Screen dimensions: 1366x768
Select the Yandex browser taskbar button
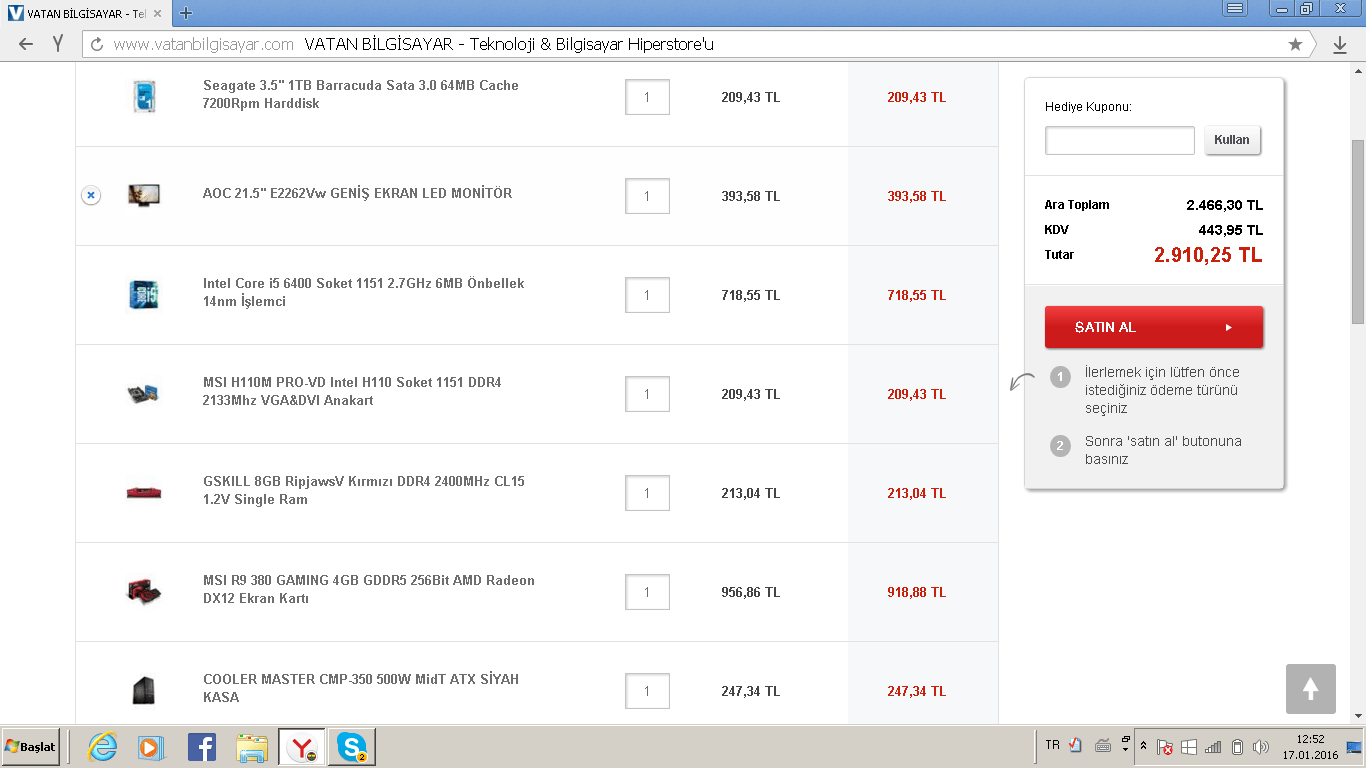point(302,747)
